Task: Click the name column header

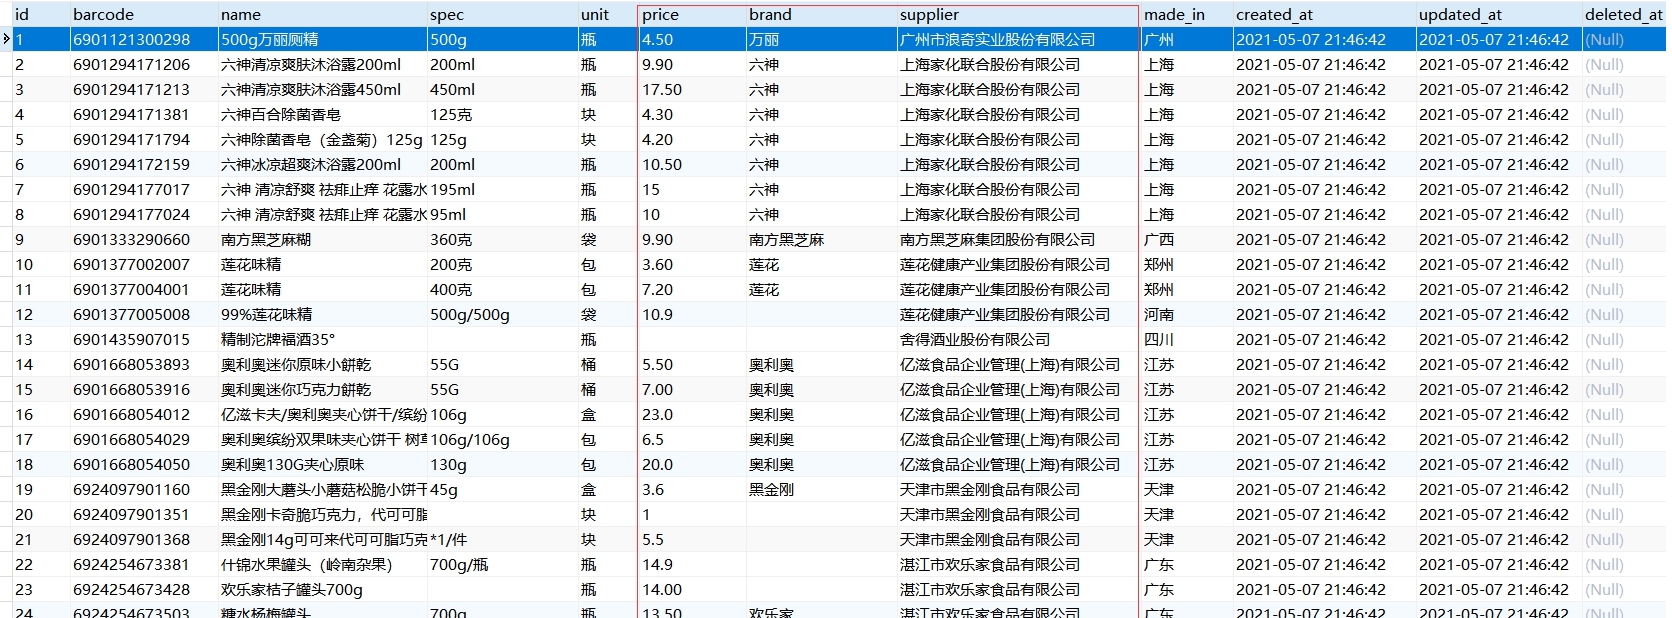Action: coord(322,14)
